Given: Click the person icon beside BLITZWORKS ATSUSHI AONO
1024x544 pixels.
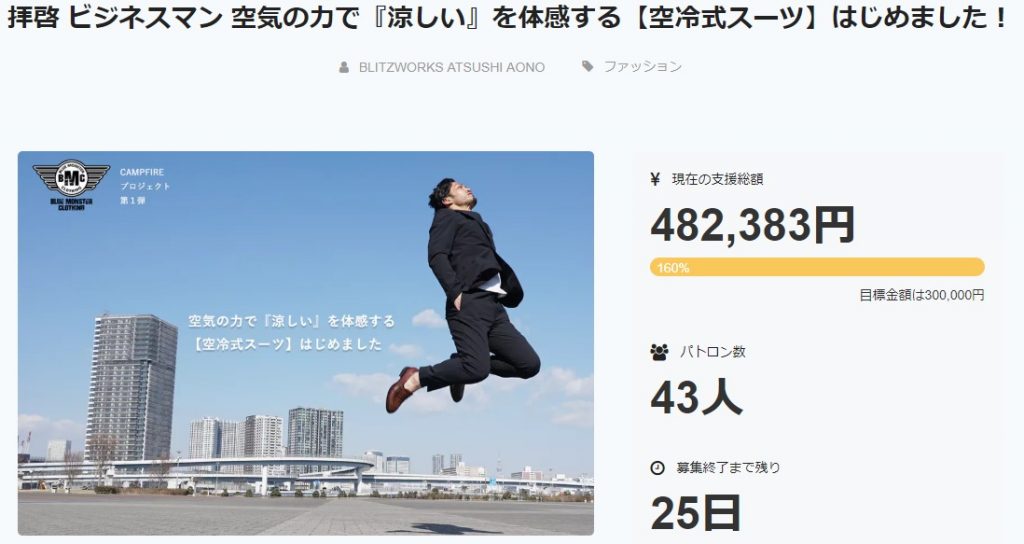Looking at the screenshot, I should tap(344, 67).
